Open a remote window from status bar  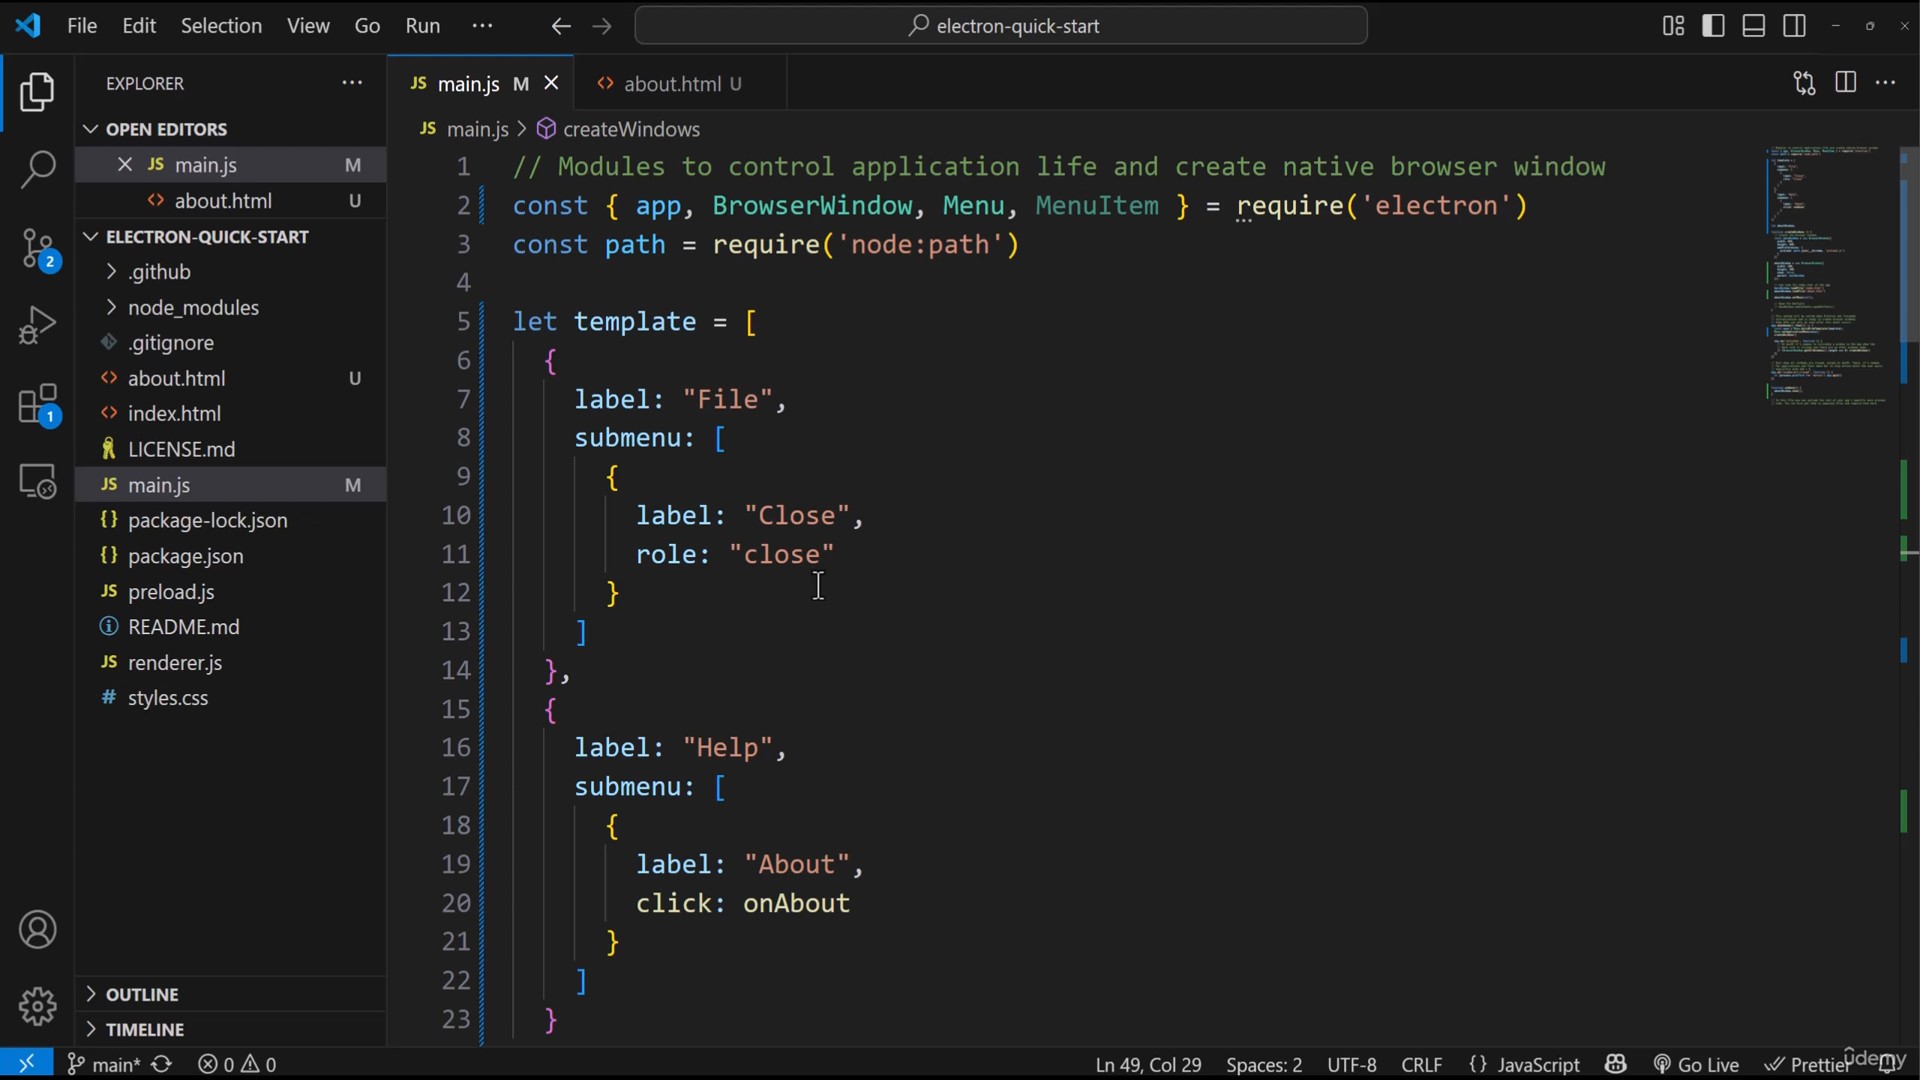27,1064
